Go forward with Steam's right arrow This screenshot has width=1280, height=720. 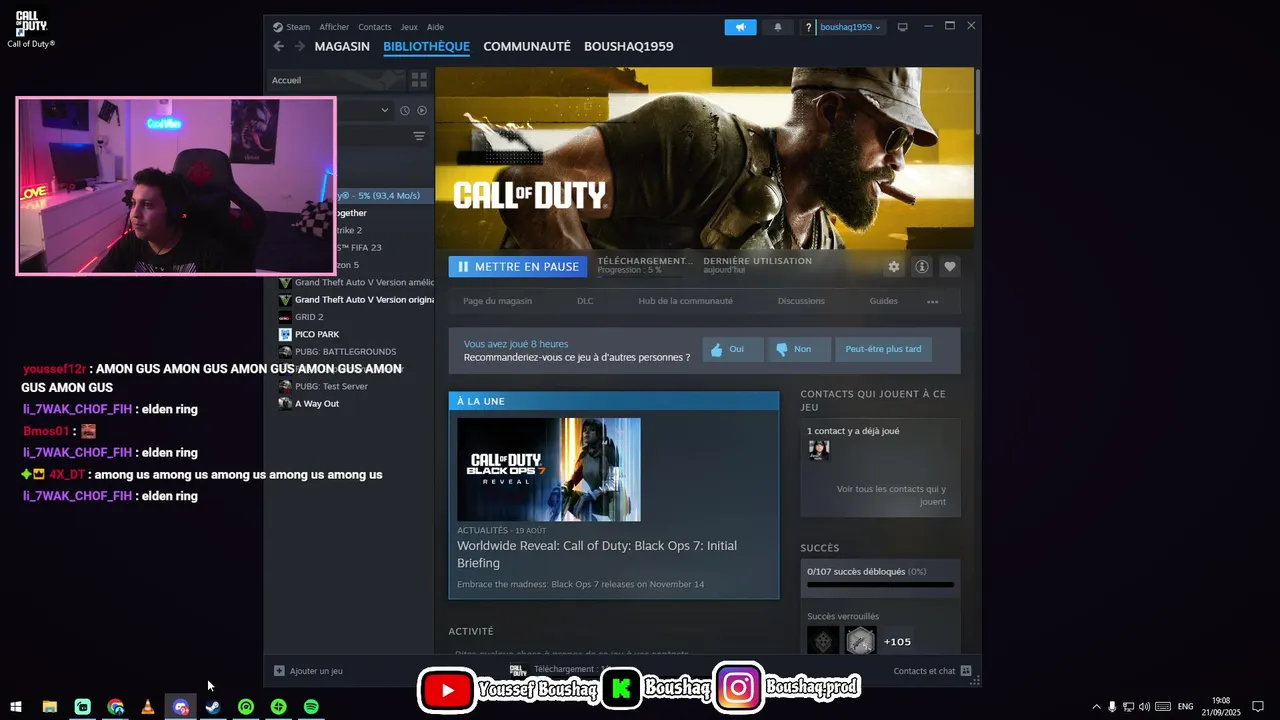299,46
